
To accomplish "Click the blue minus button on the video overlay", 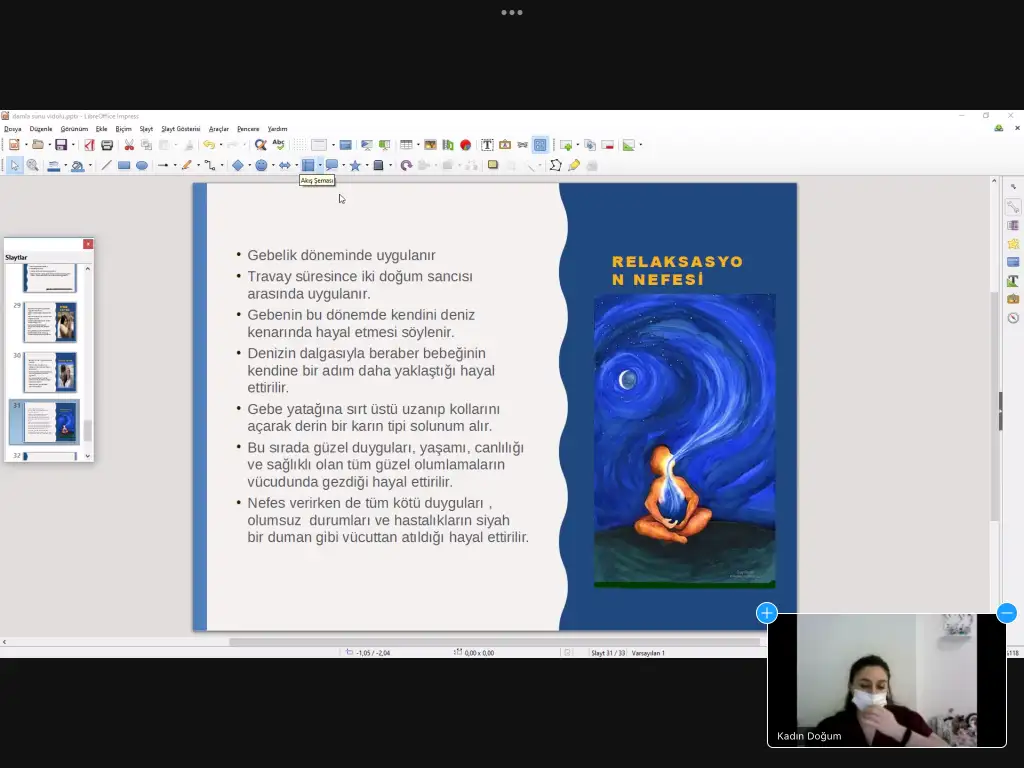I will click(x=1007, y=613).
